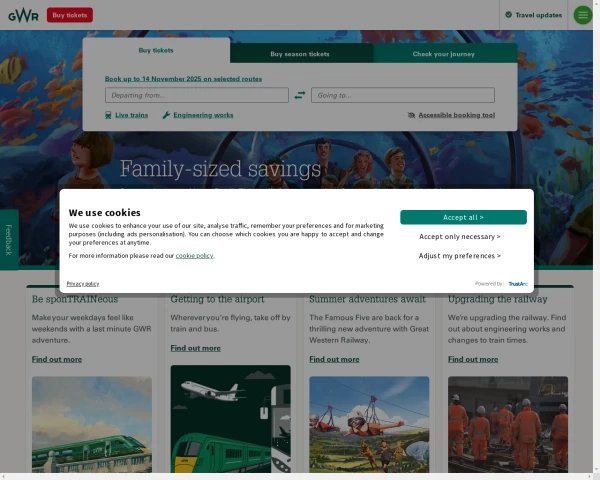Open Book up to 14 November 2025 link

coord(183,79)
